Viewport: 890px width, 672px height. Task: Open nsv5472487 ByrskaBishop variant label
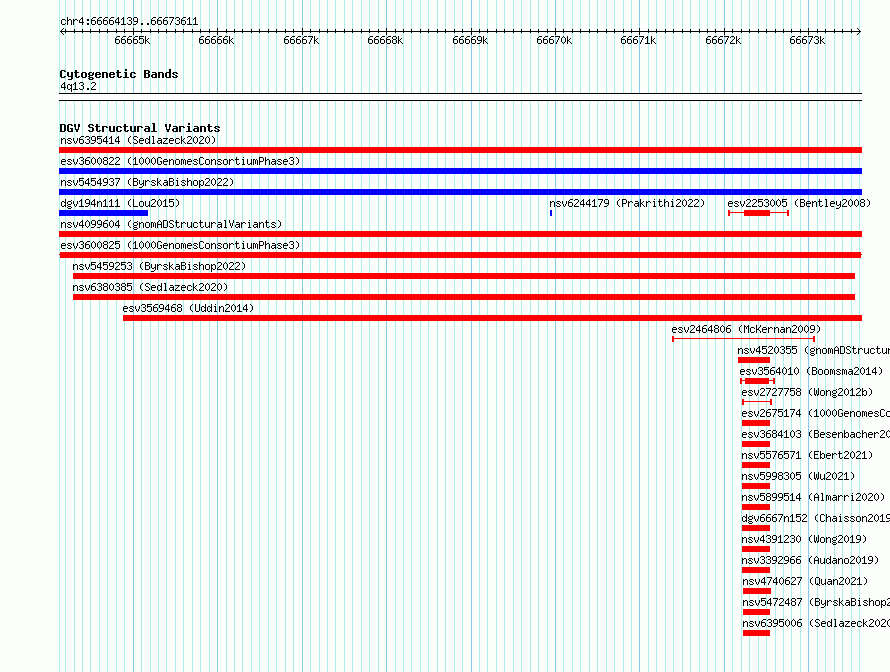tap(816, 602)
